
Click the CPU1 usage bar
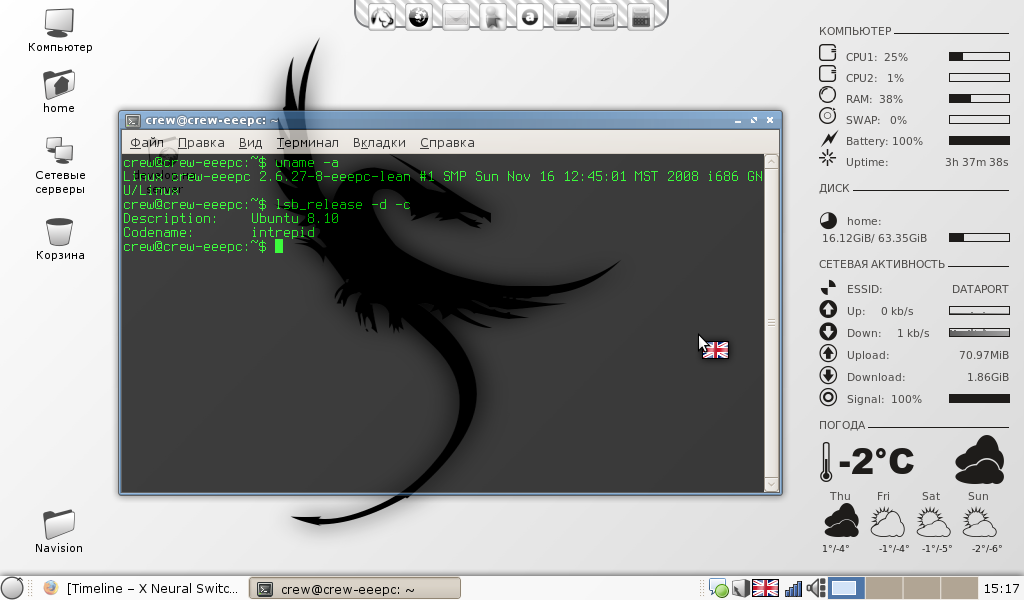coord(979,57)
